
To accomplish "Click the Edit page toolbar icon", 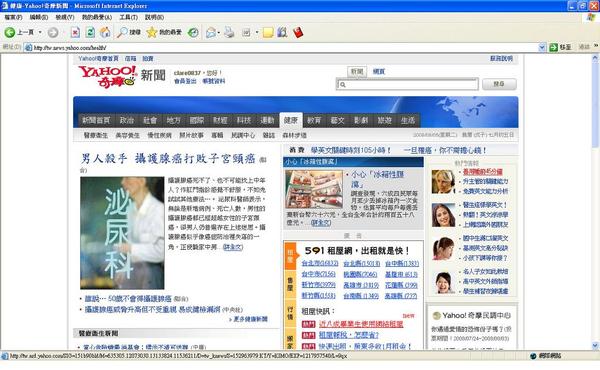I will (x=246, y=33).
